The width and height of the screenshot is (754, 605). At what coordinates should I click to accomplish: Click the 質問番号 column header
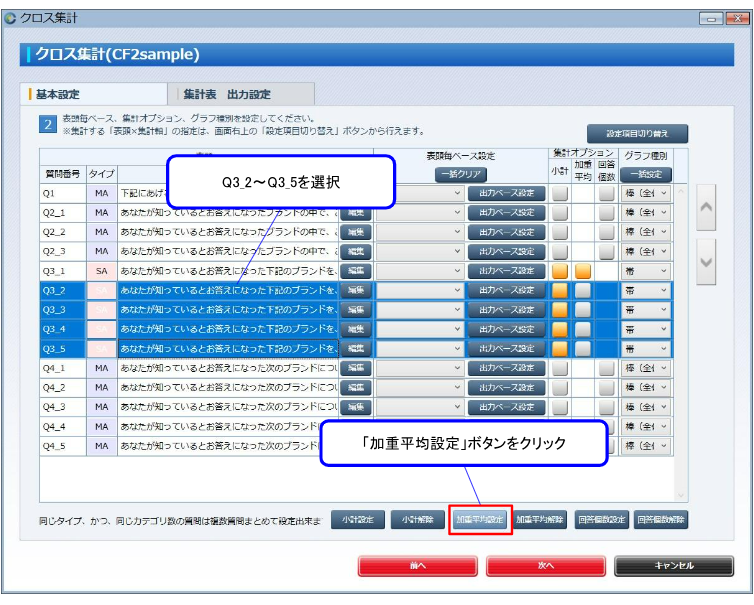[x=63, y=174]
